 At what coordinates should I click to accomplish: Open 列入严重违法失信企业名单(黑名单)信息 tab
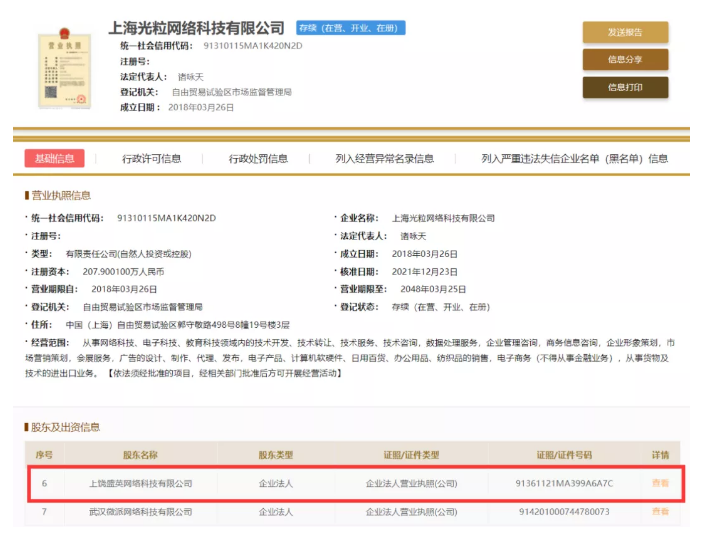[x=575, y=158]
